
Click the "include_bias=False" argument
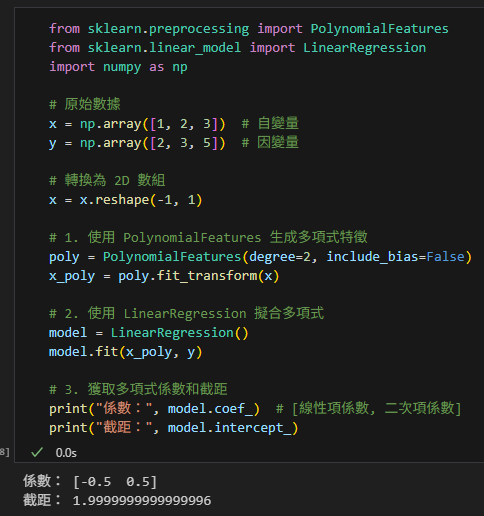click(396, 257)
